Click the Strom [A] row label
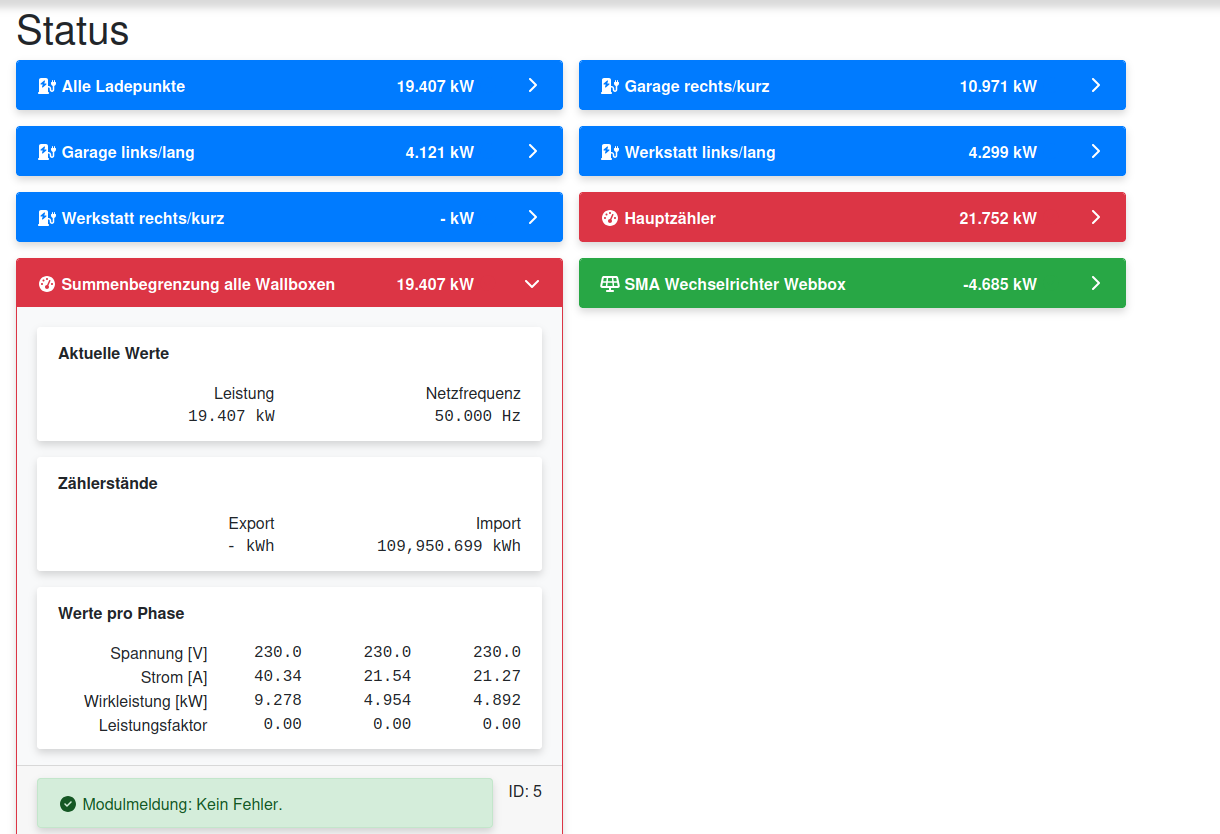 point(174,677)
